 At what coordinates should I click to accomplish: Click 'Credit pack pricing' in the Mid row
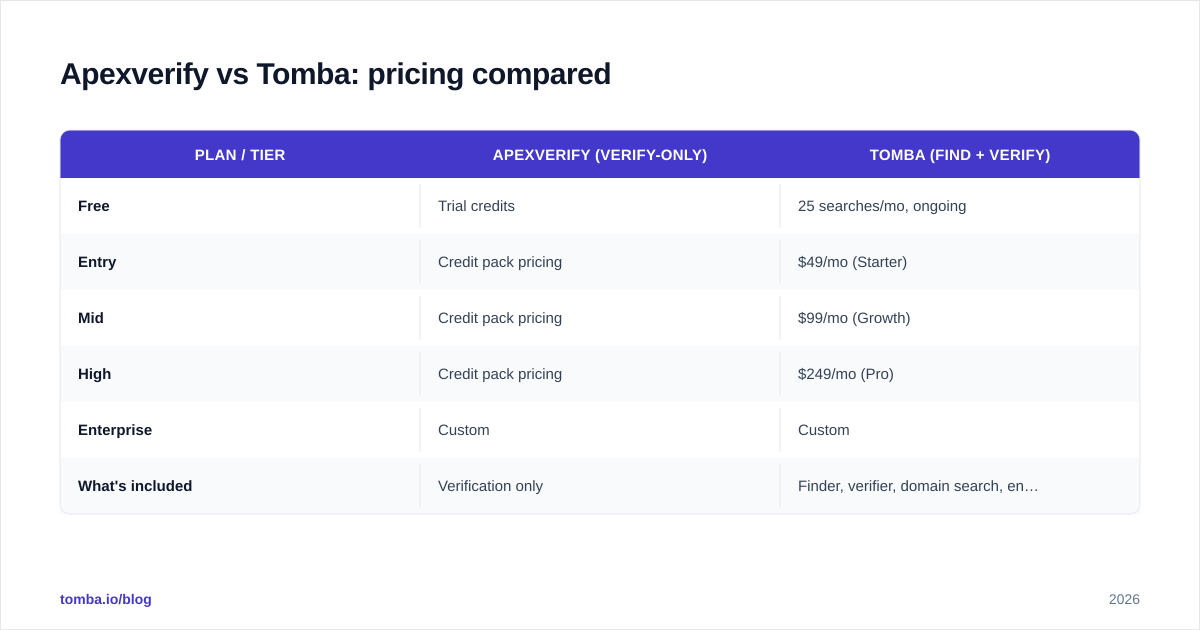(500, 318)
